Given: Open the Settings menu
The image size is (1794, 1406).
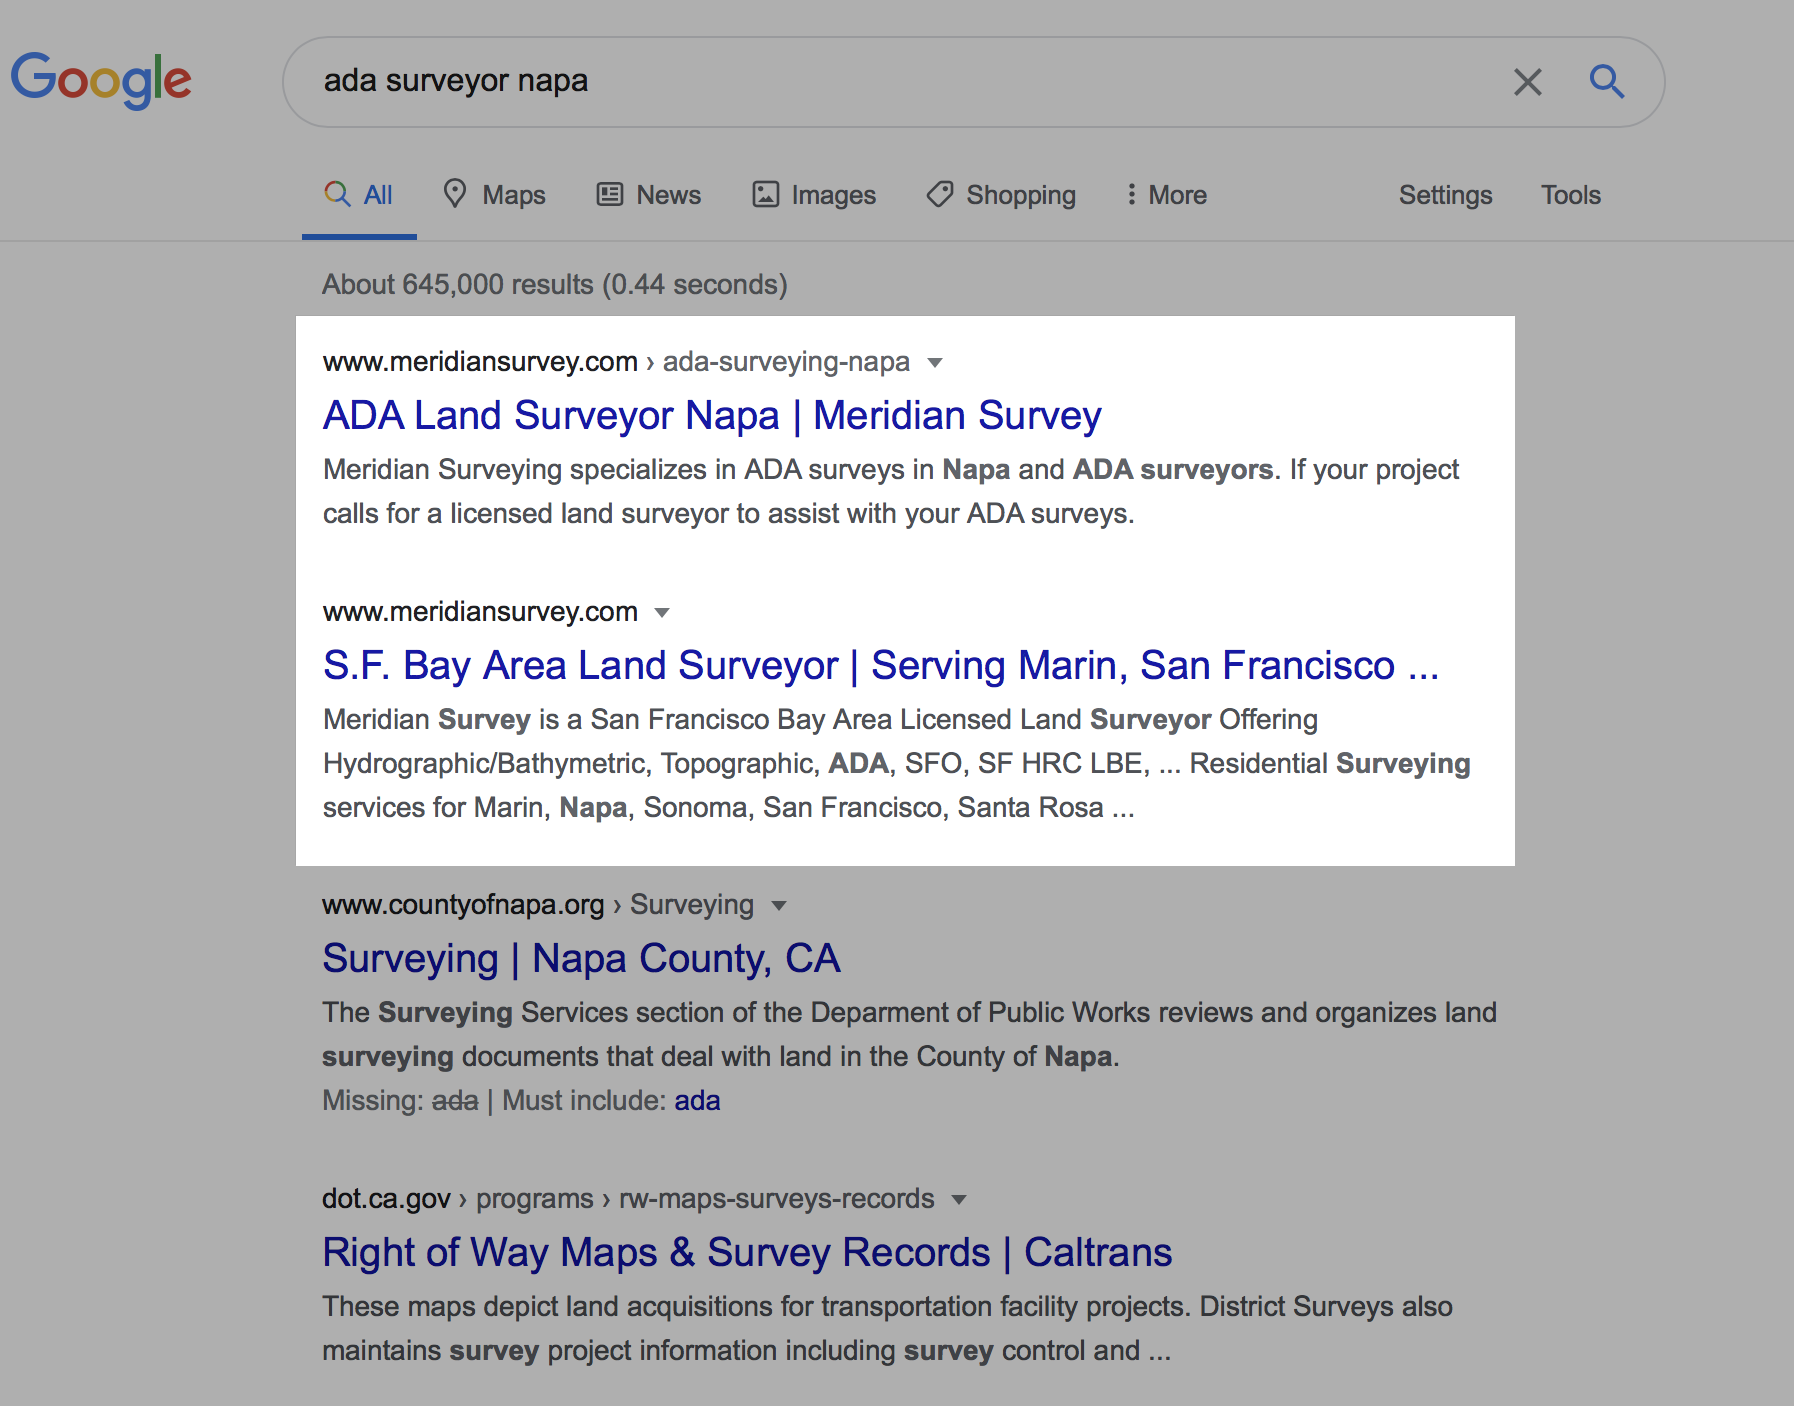Looking at the screenshot, I should (x=1445, y=195).
